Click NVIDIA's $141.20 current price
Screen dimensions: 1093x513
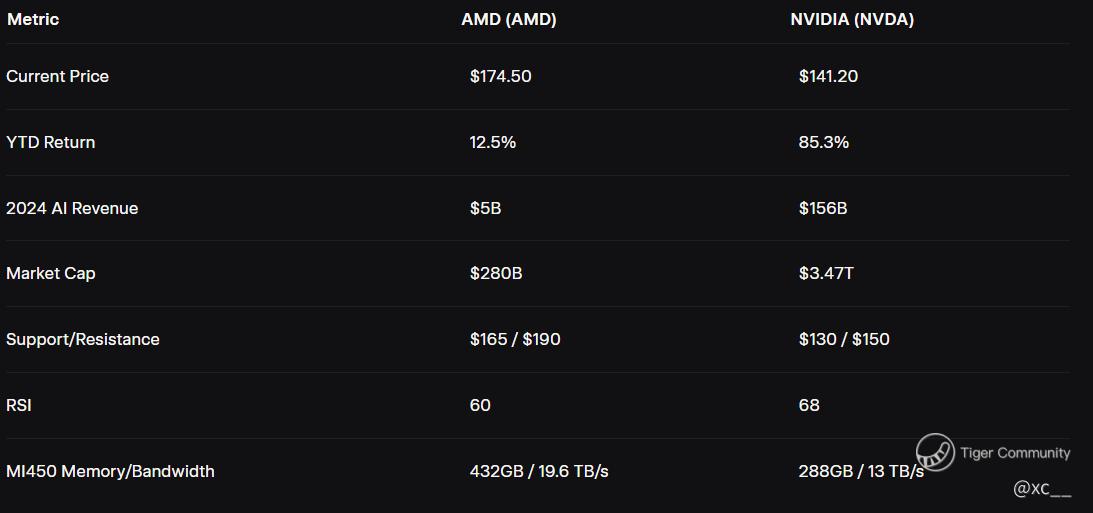(828, 76)
